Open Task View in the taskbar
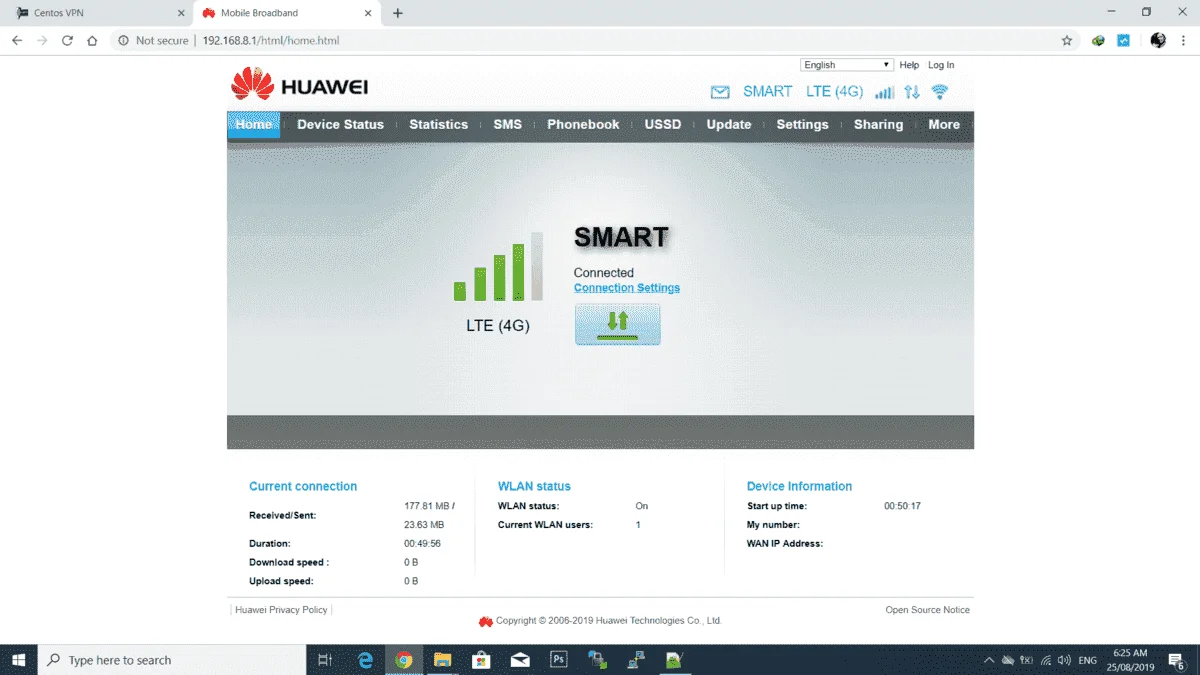1200x675 pixels. (x=325, y=660)
